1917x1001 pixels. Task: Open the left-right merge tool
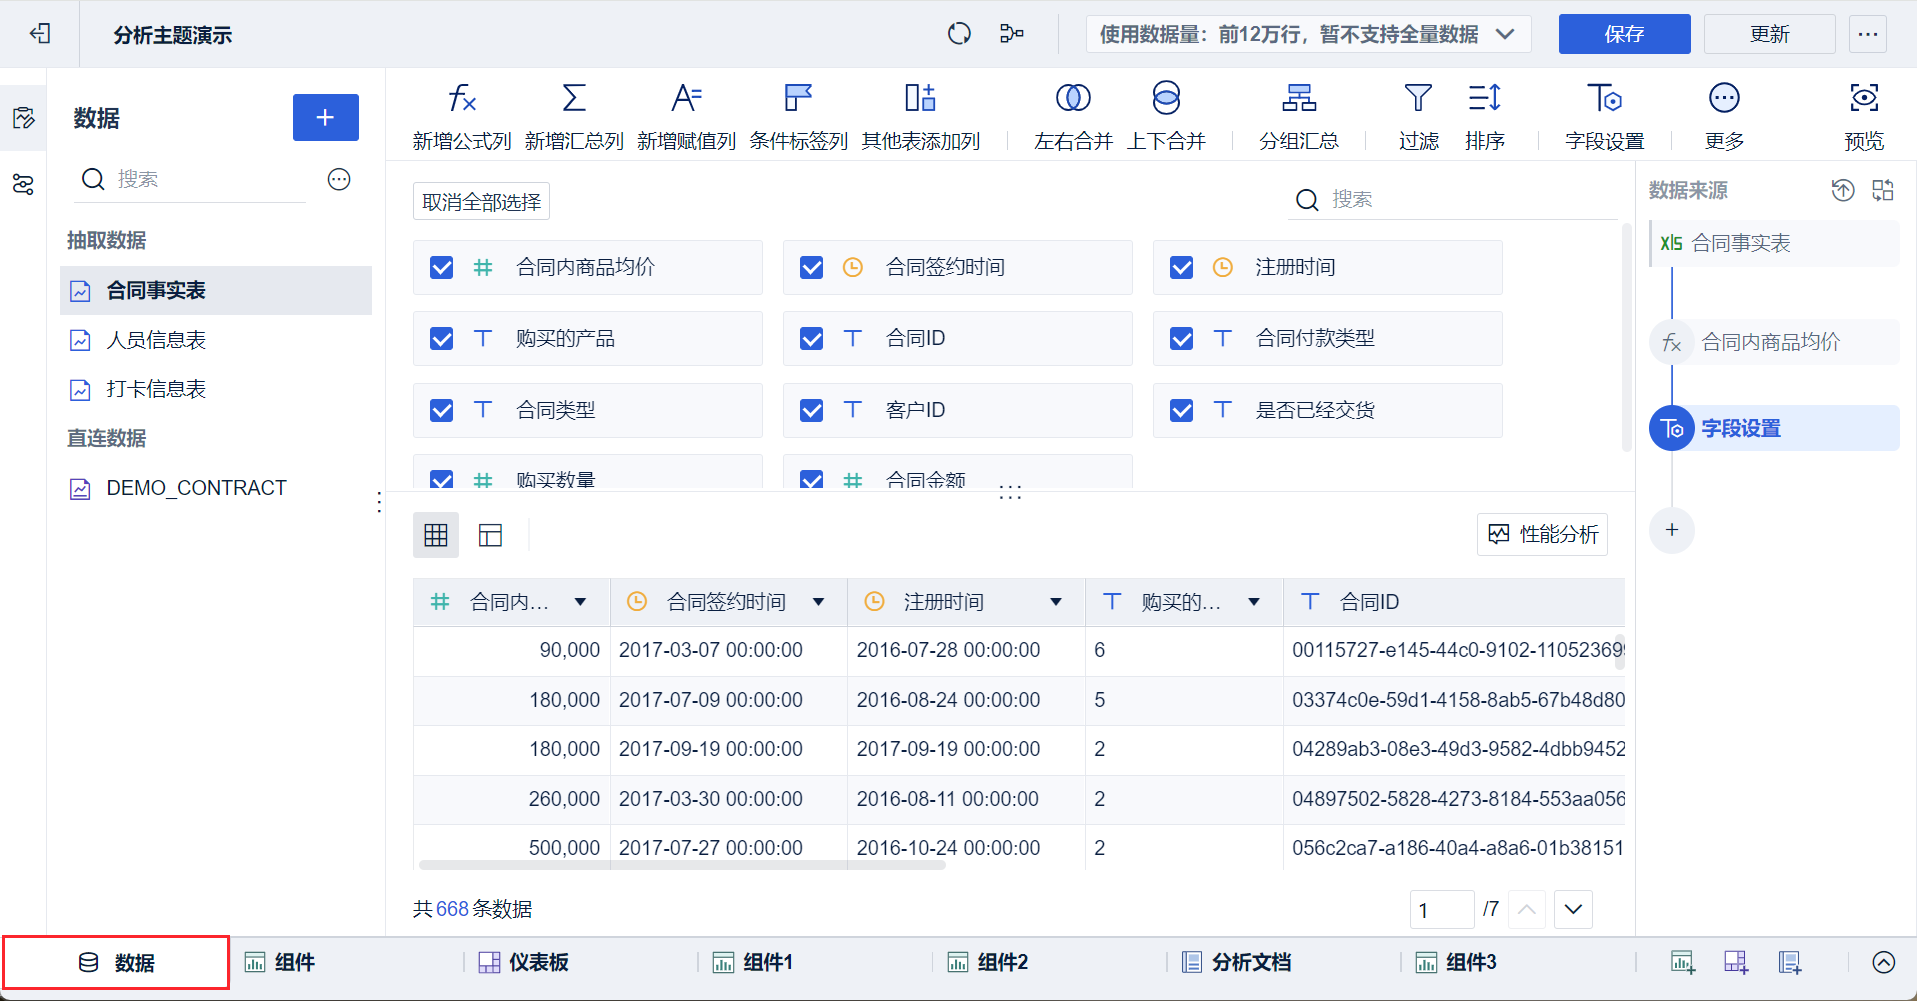(x=1073, y=116)
